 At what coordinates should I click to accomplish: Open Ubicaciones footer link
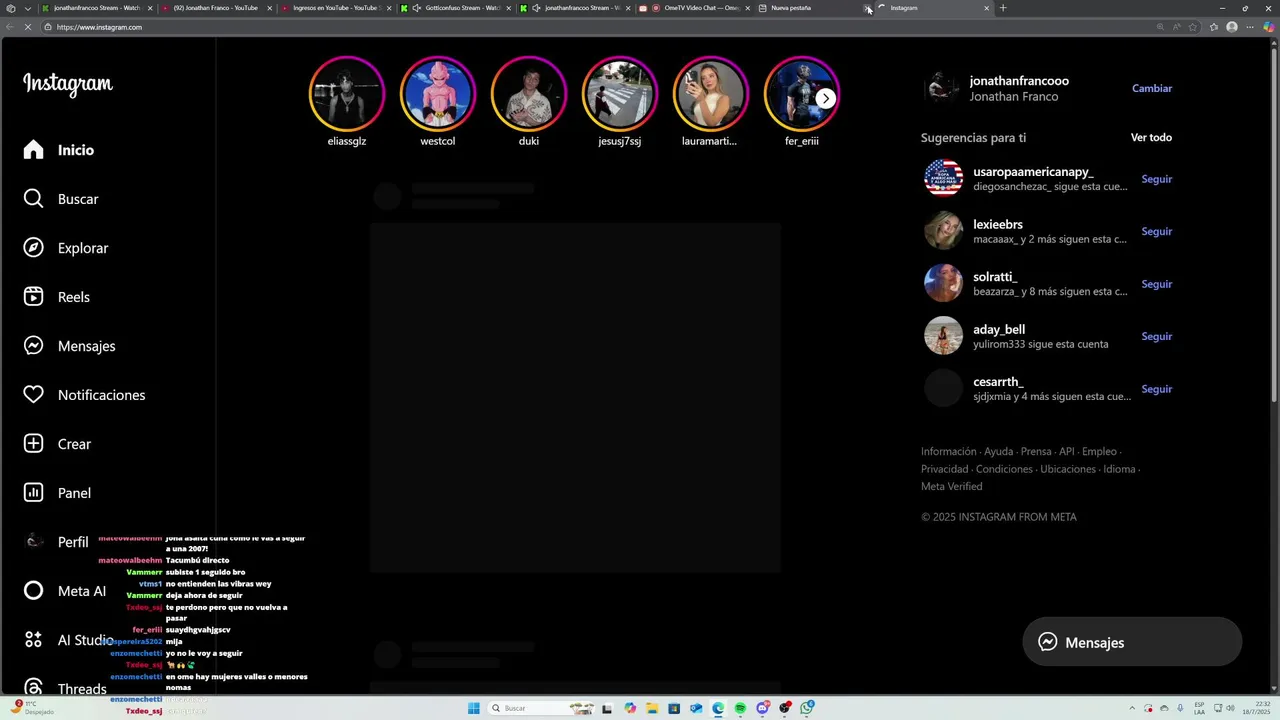coord(1068,469)
